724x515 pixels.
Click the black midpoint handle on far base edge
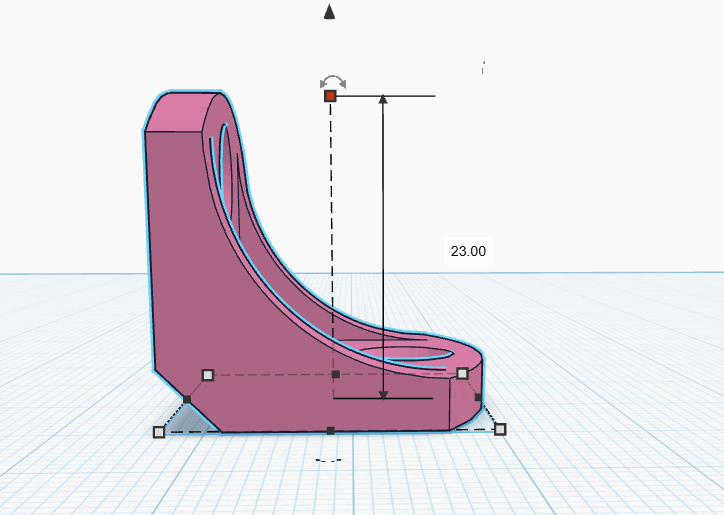pos(336,374)
